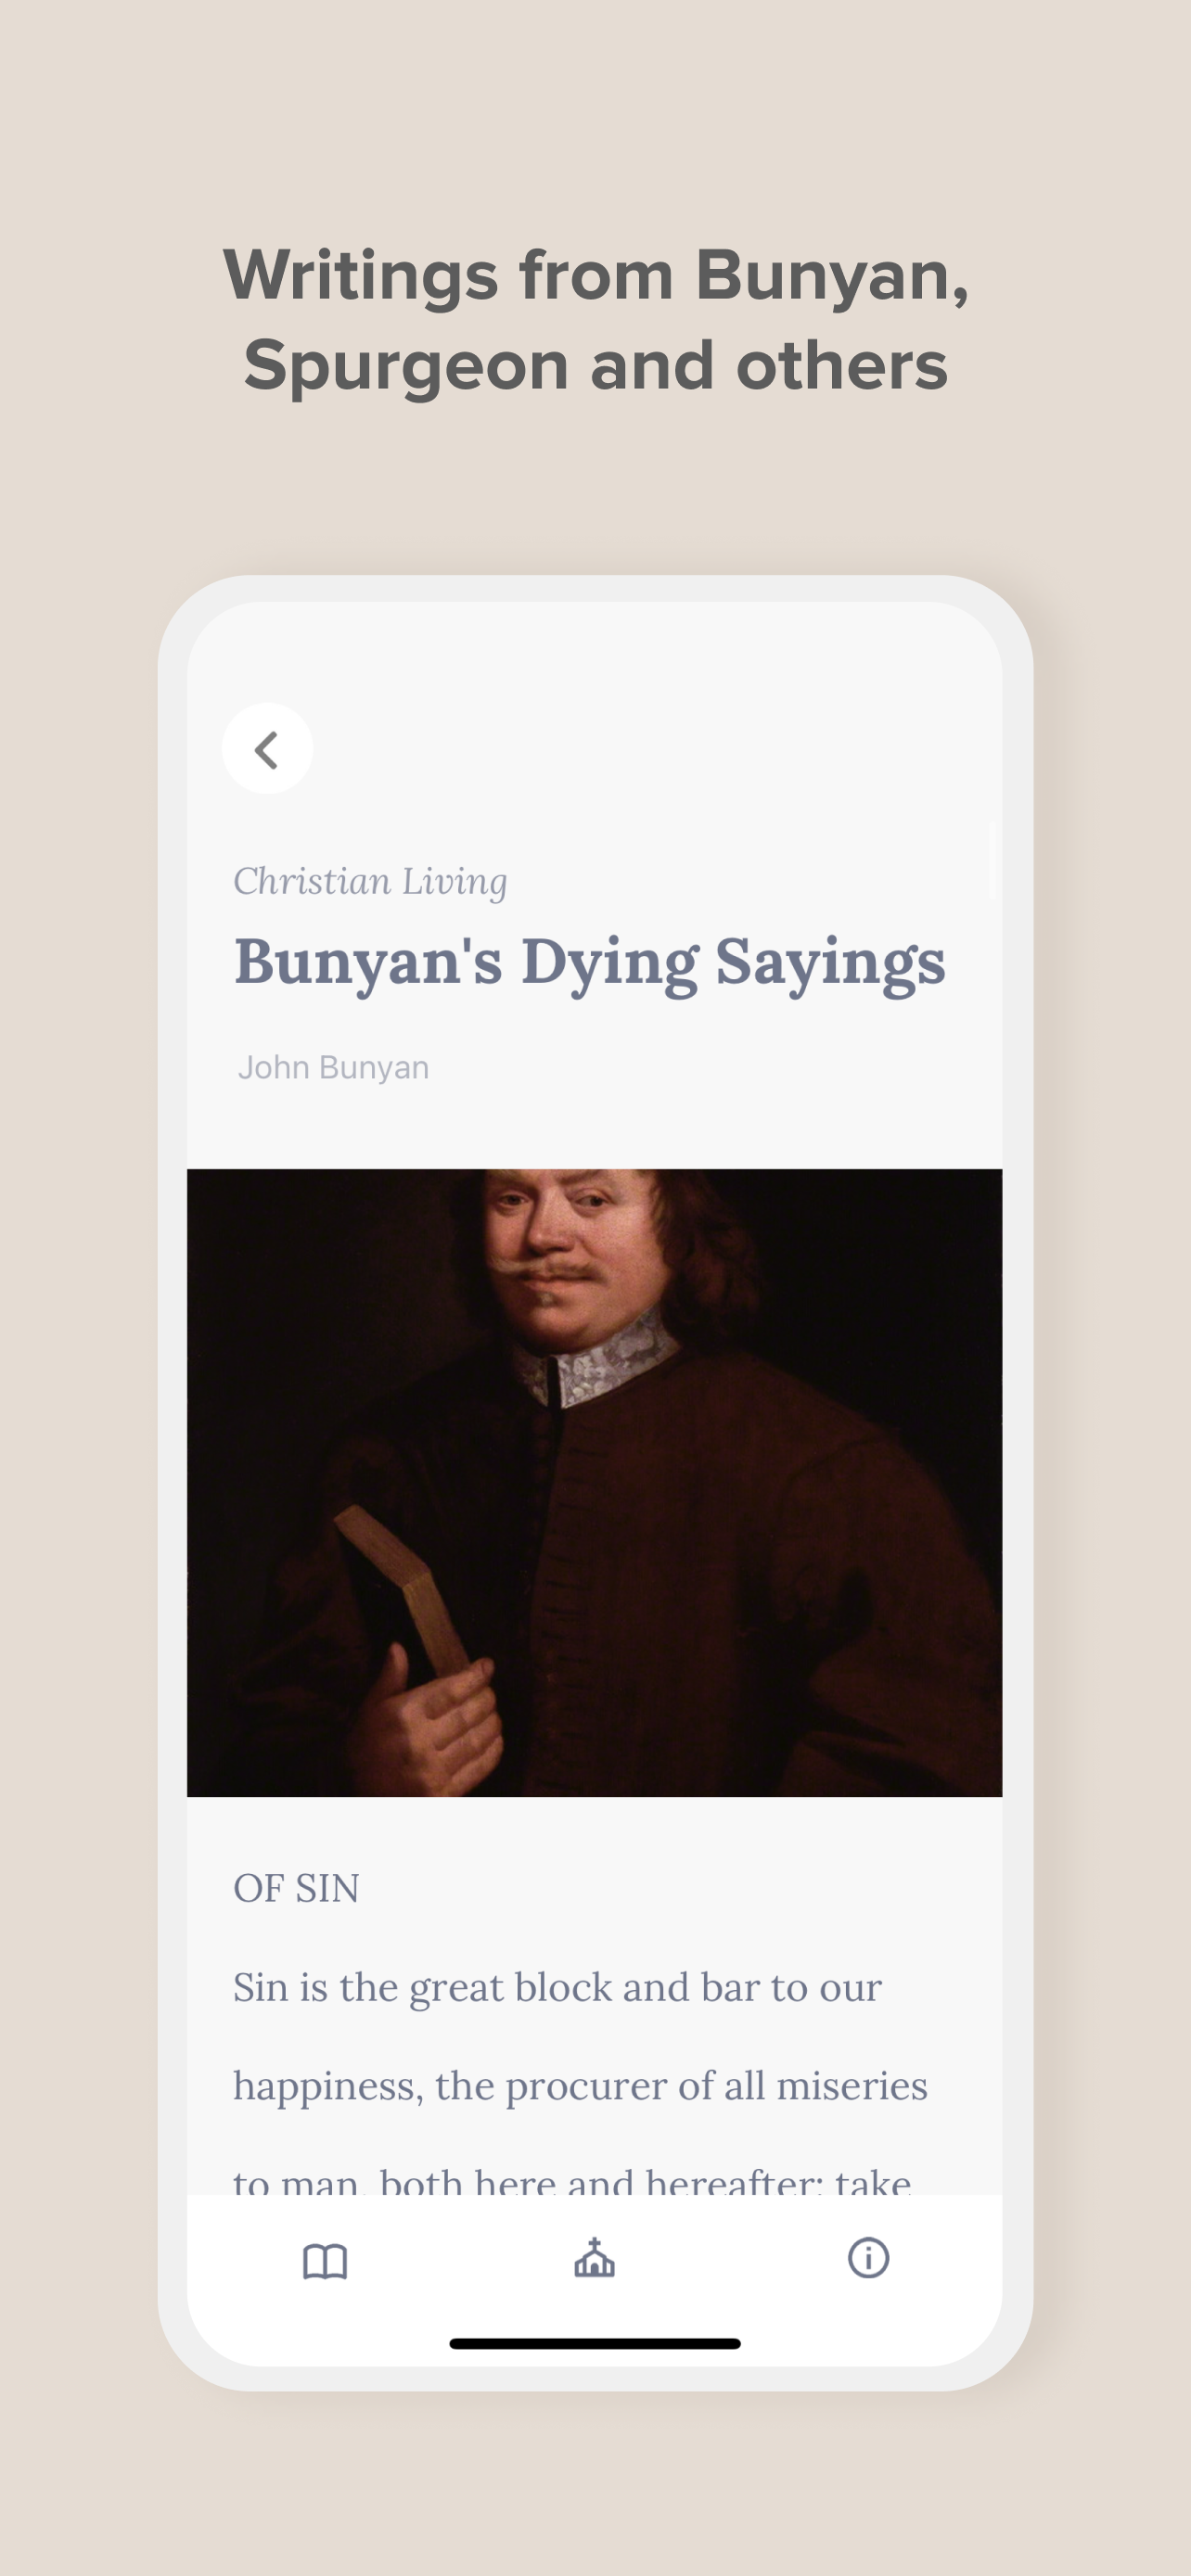
Task: Tap the home indicator bar
Action: (595, 2343)
